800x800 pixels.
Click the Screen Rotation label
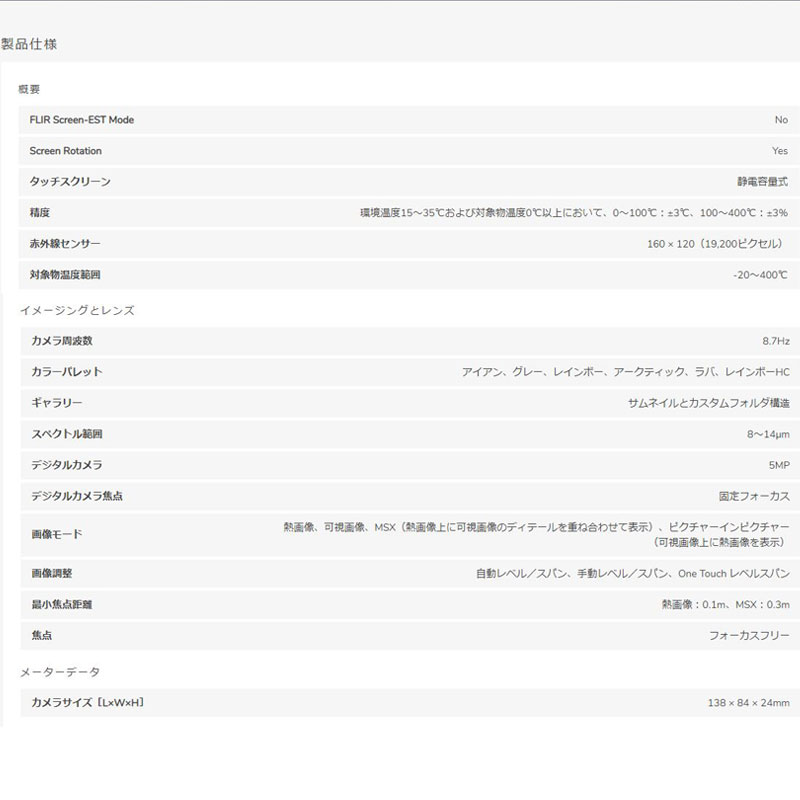point(66,151)
